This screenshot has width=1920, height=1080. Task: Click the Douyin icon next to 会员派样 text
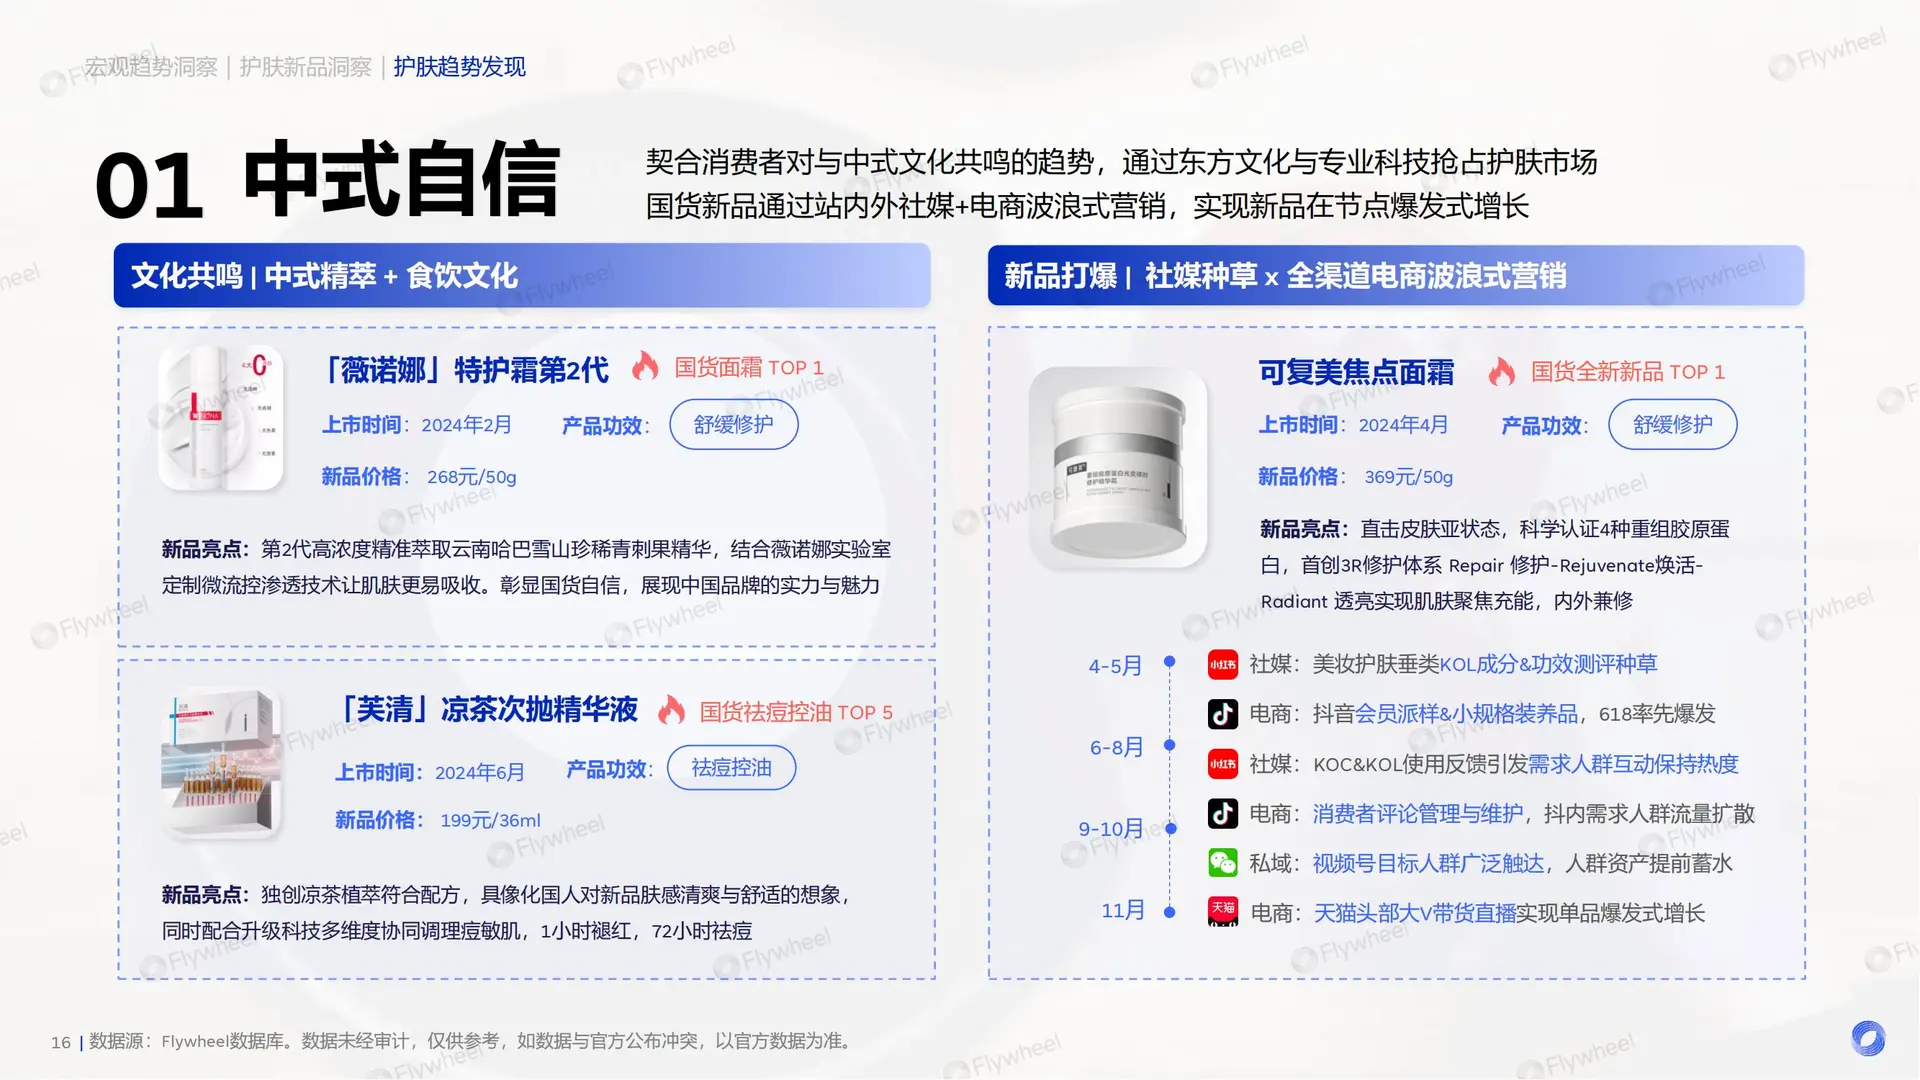[1222, 714]
